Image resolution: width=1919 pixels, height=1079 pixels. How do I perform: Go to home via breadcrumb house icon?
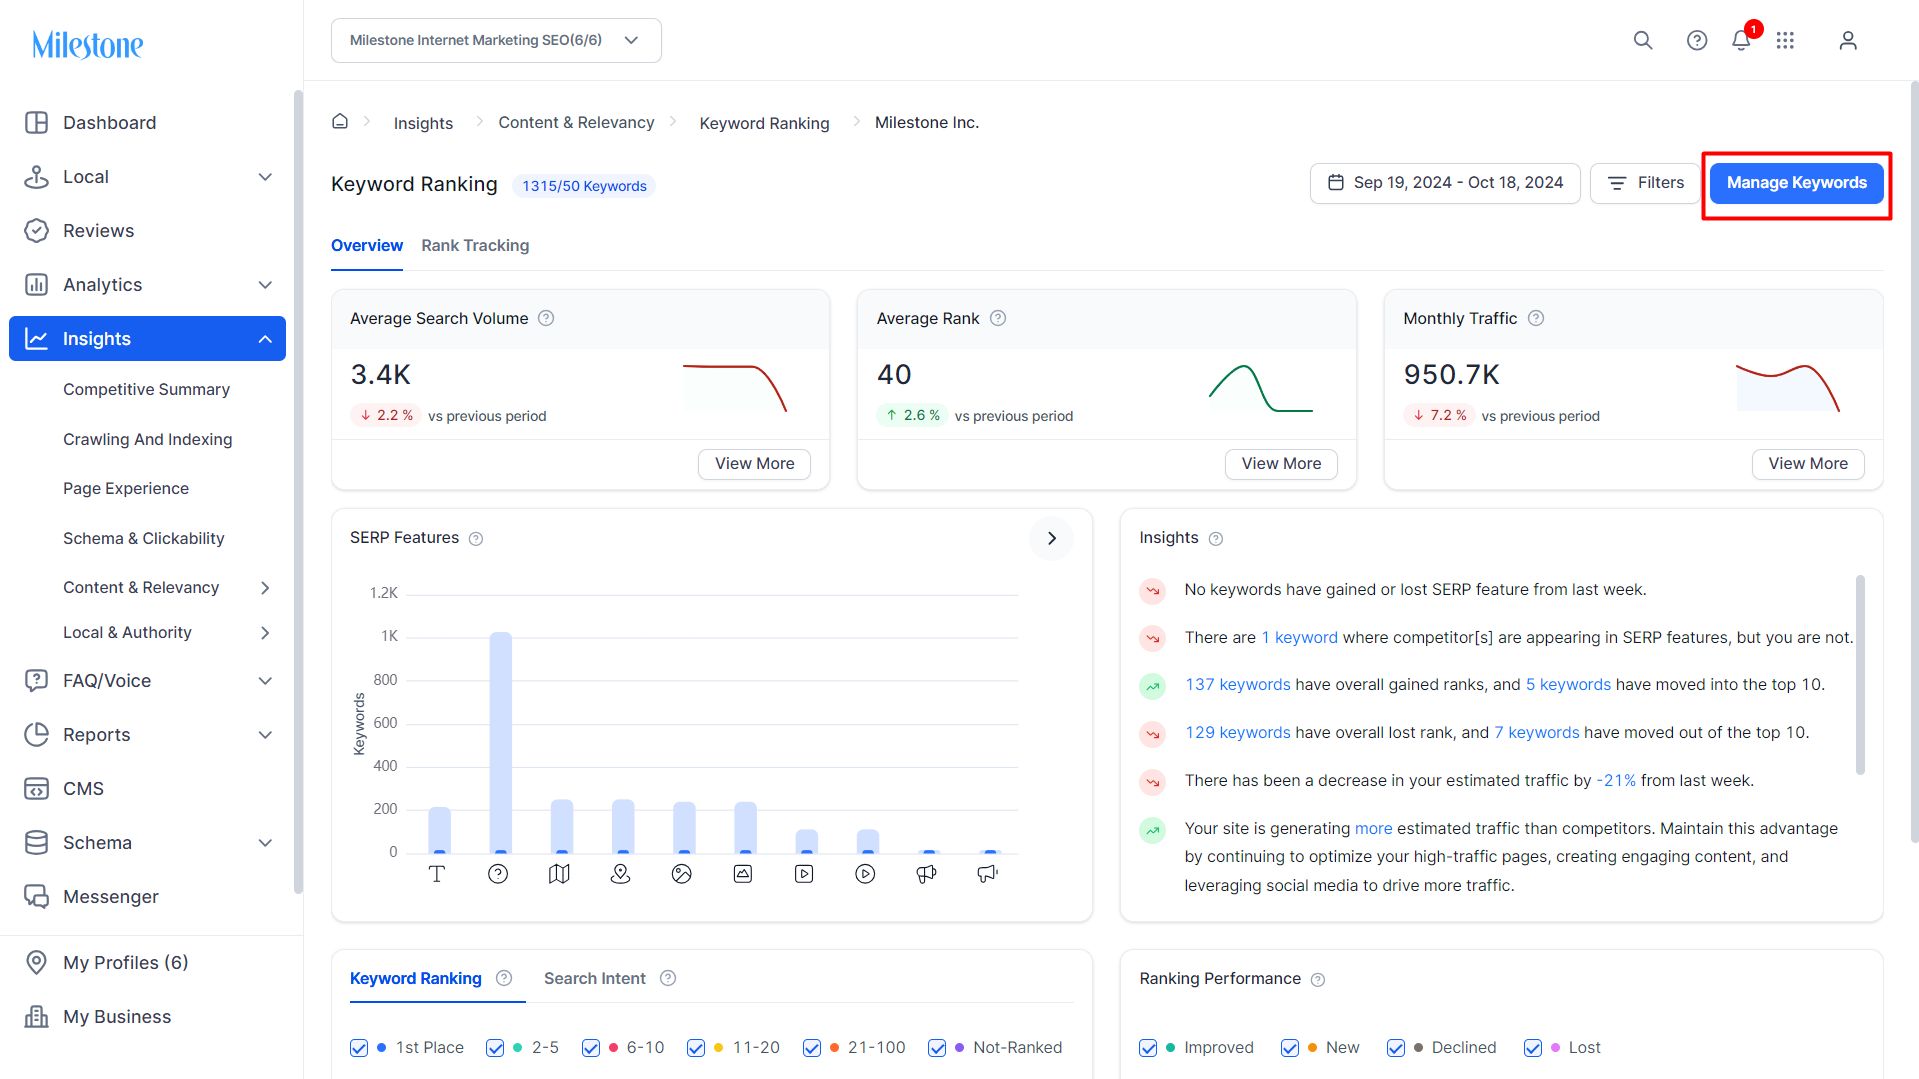340,121
